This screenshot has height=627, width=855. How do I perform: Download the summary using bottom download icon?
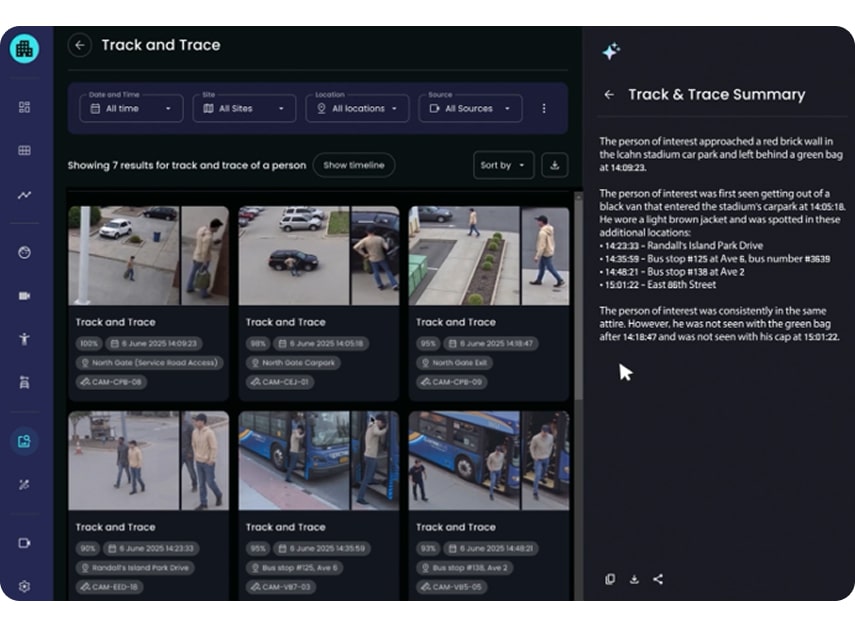(634, 579)
